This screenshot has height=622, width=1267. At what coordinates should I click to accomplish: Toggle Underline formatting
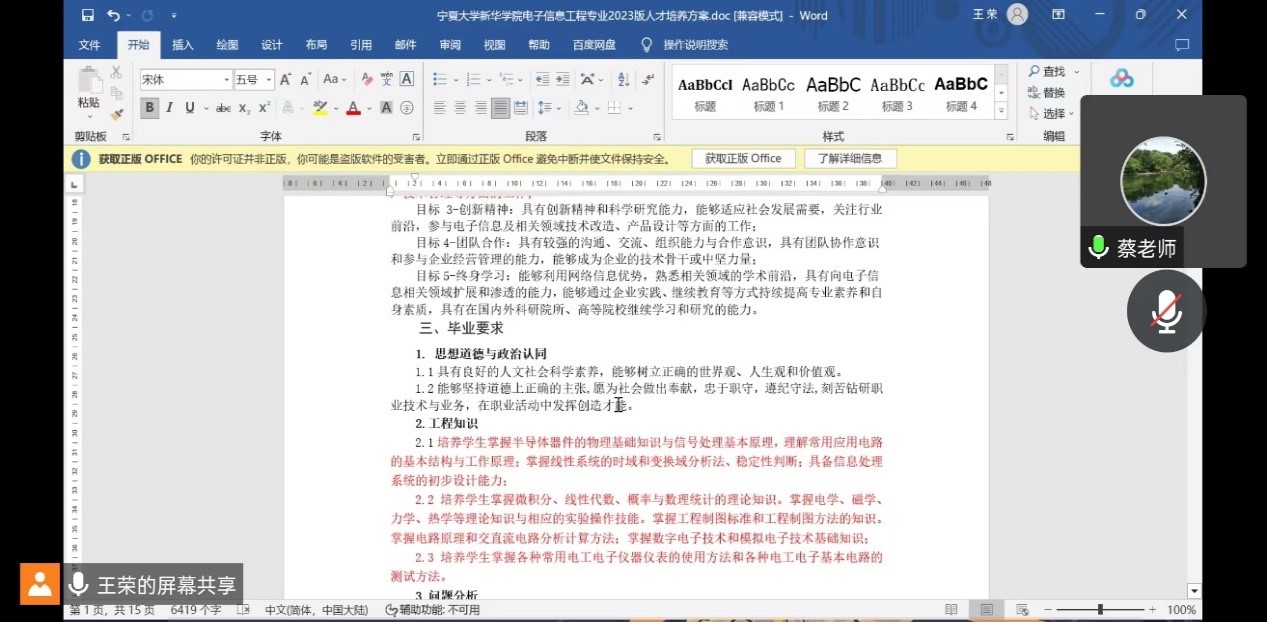point(190,108)
